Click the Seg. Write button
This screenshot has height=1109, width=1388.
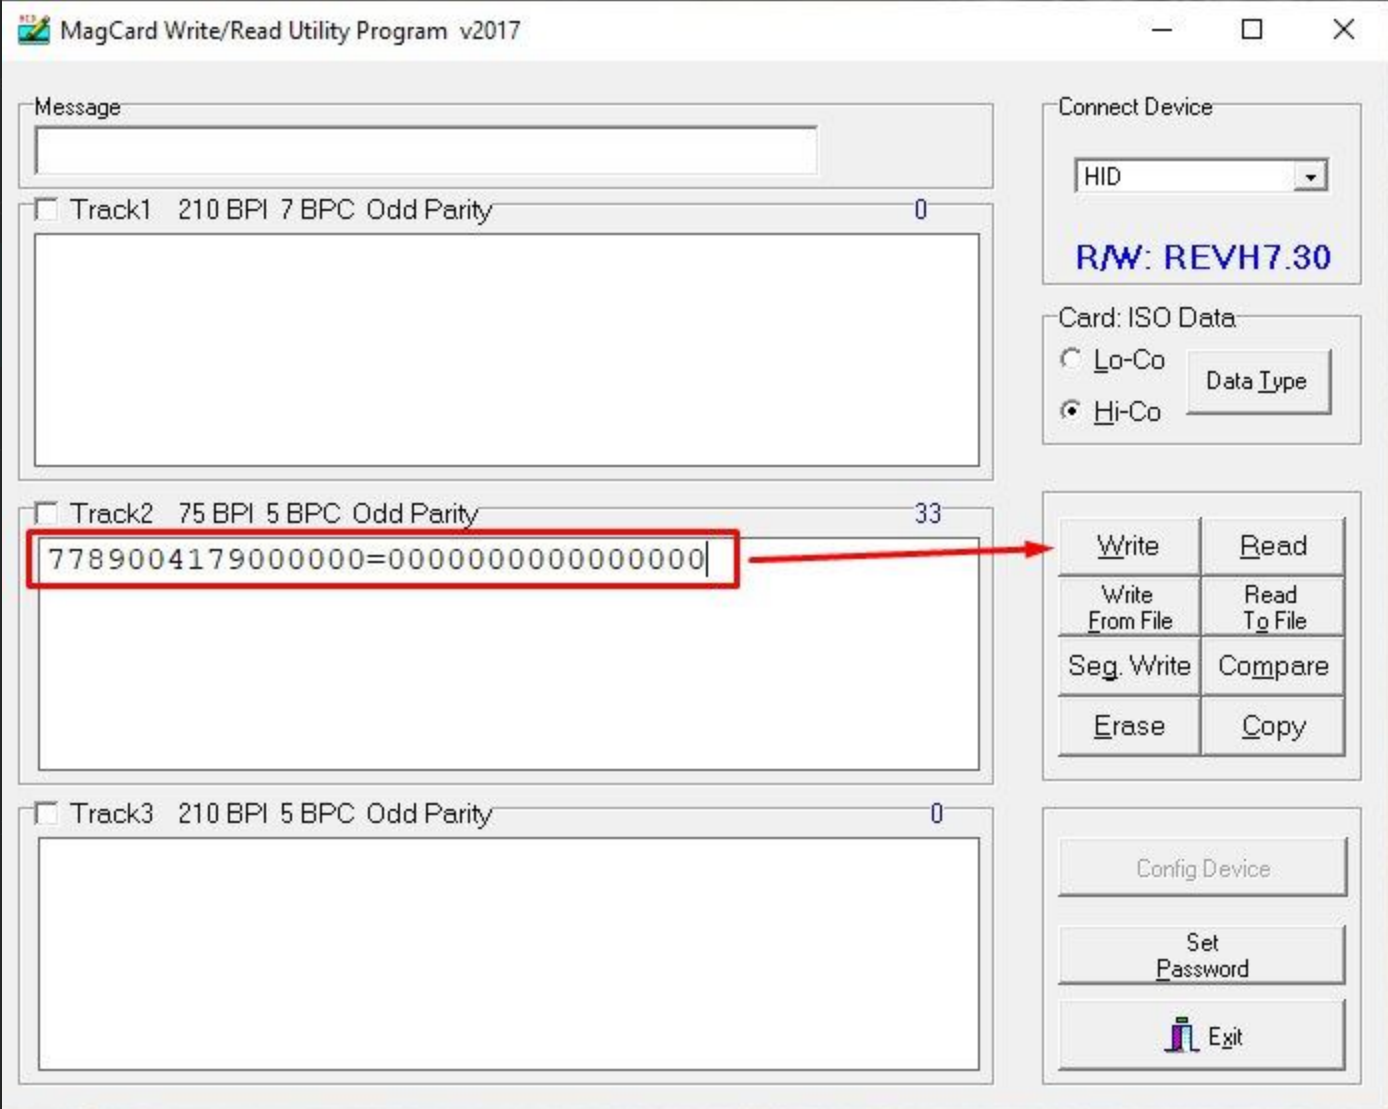[1128, 666]
